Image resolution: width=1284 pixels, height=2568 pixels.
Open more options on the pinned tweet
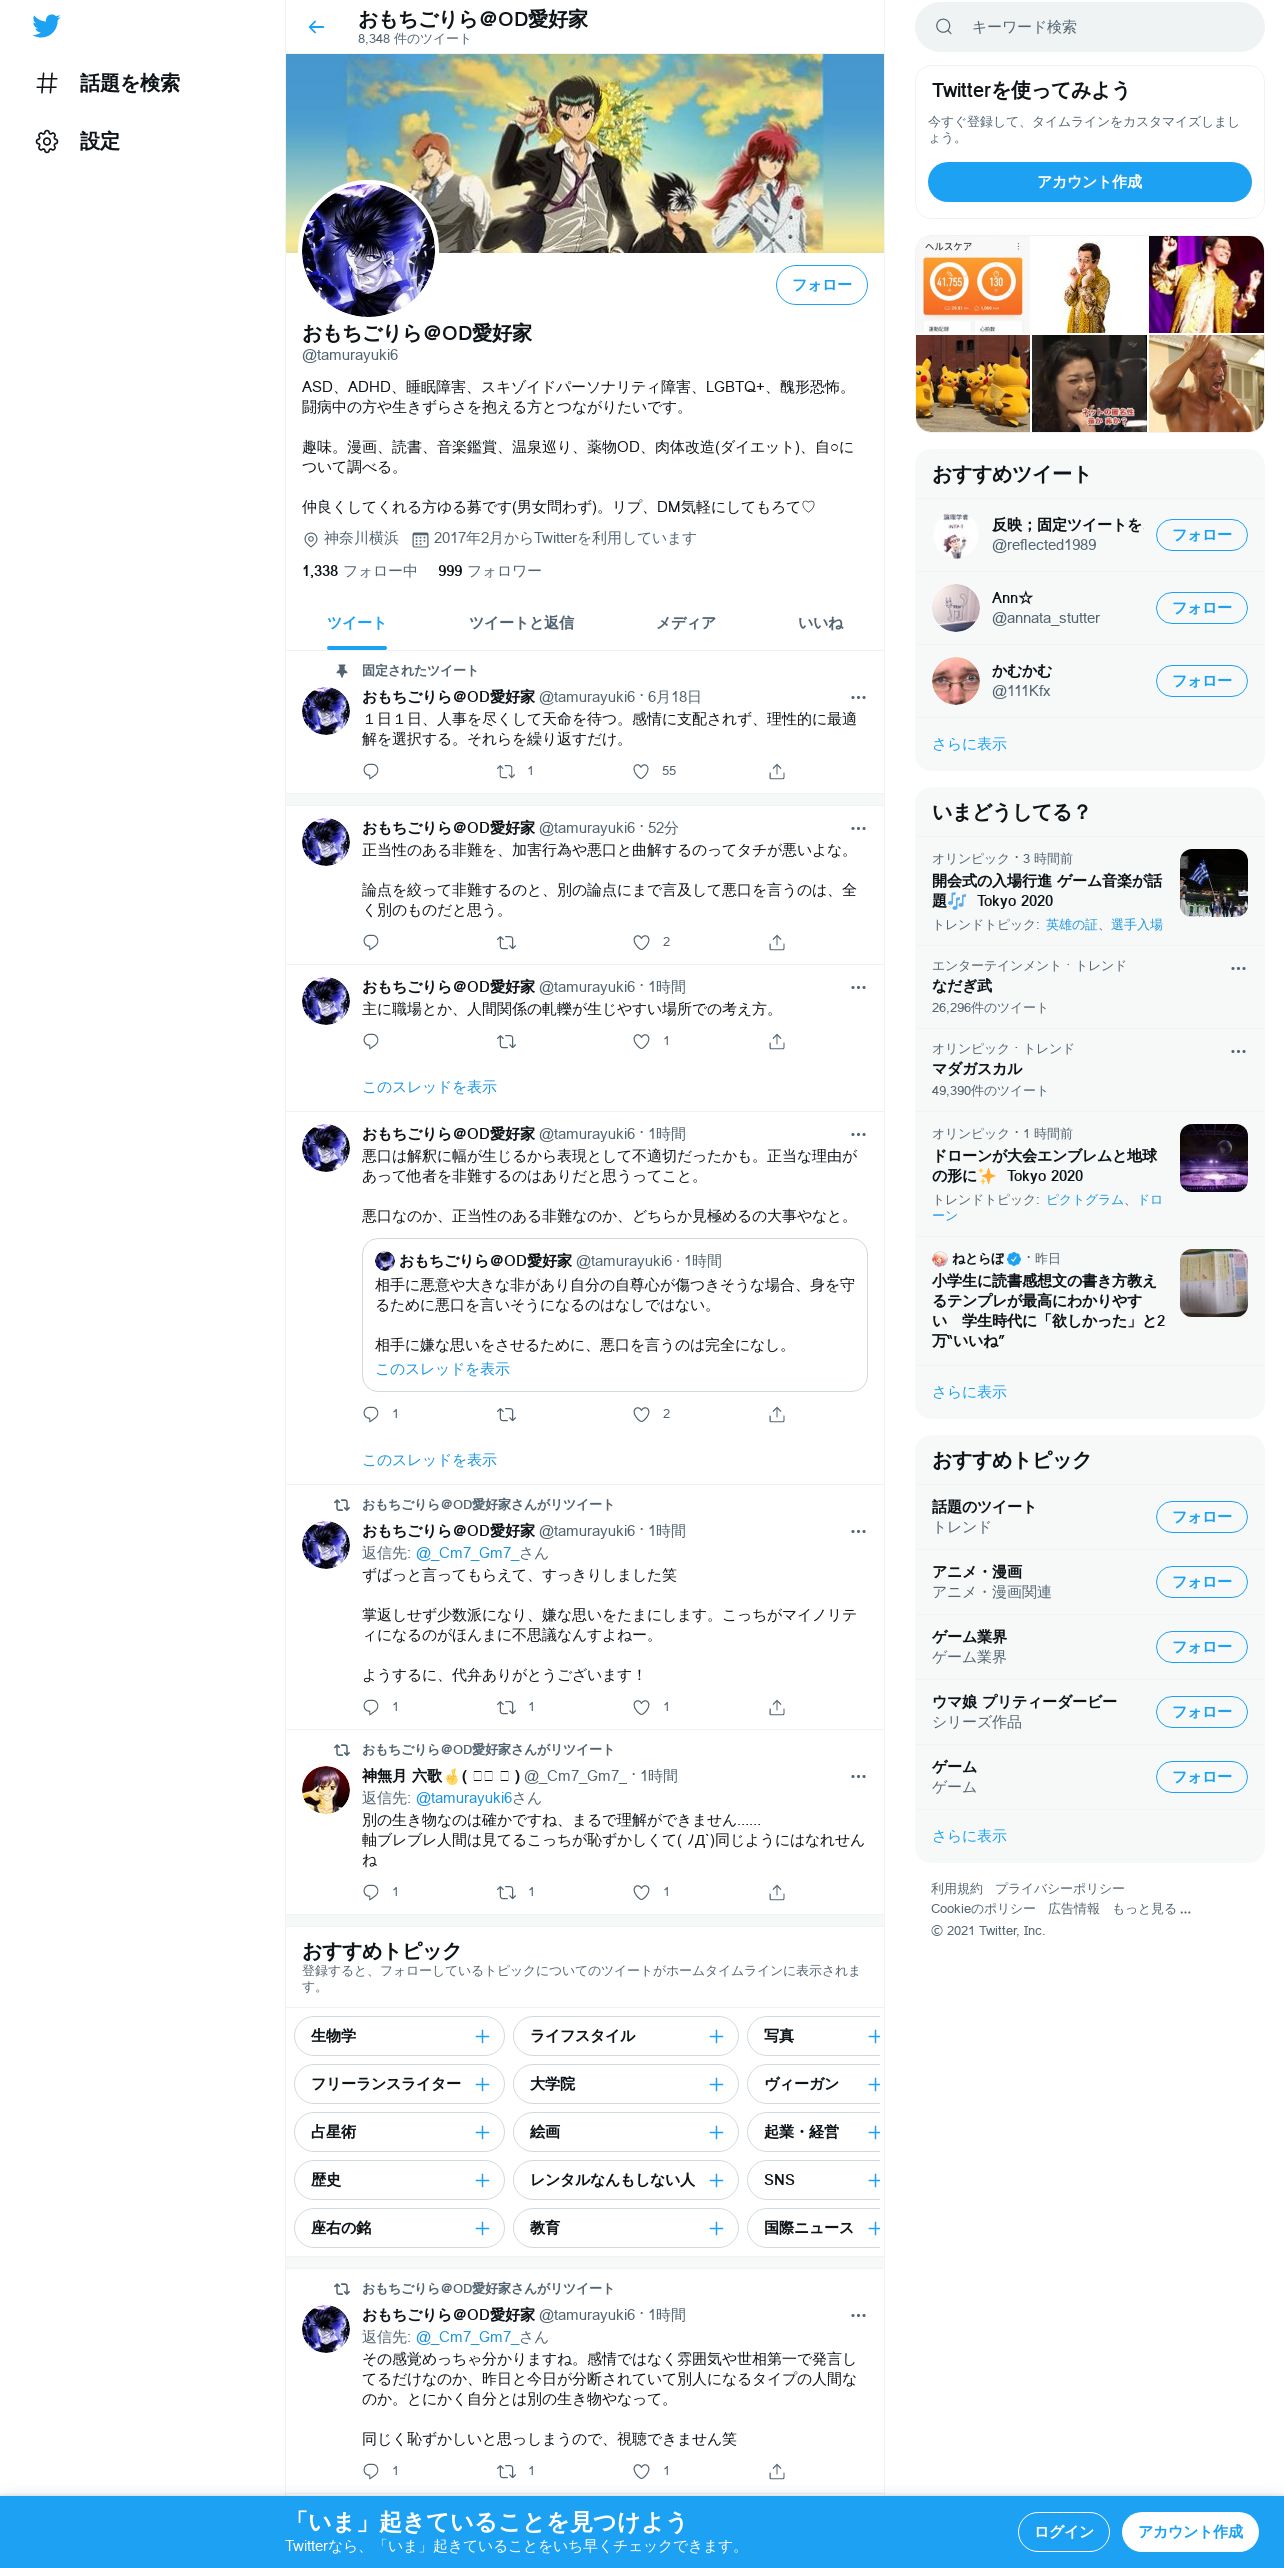click(858, 697)
